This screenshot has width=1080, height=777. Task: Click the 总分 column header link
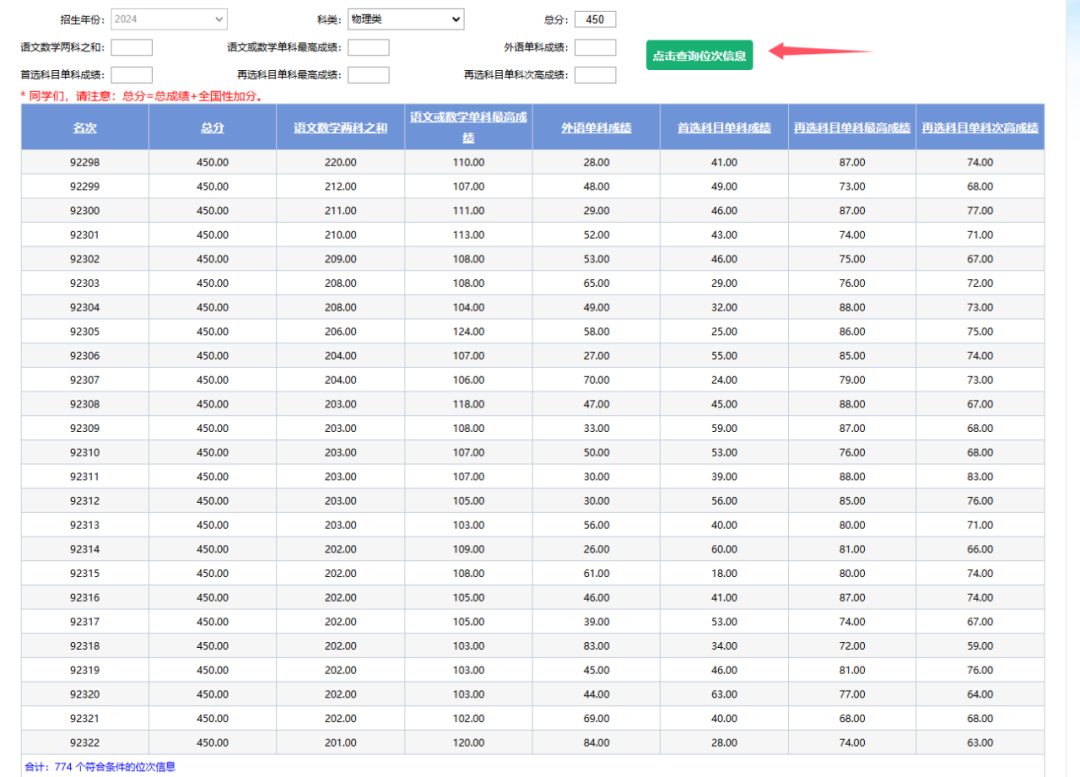click(212, 128)
